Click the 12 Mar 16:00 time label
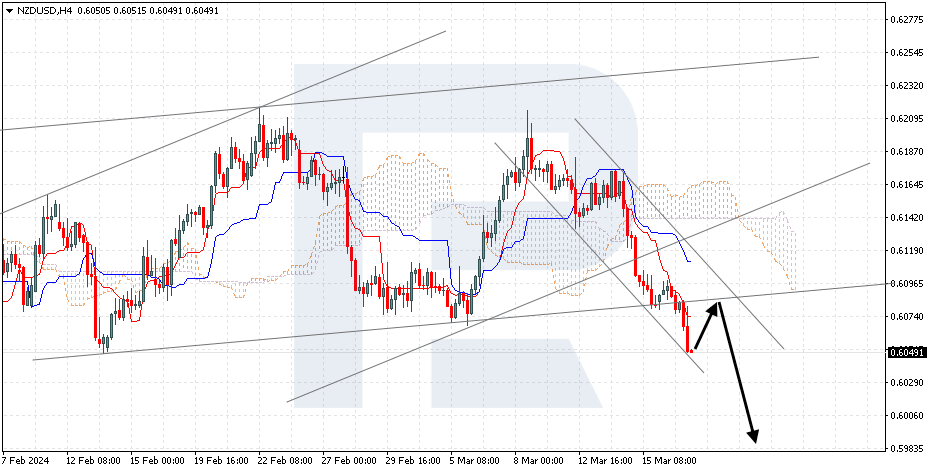 (x=604, y=460)
